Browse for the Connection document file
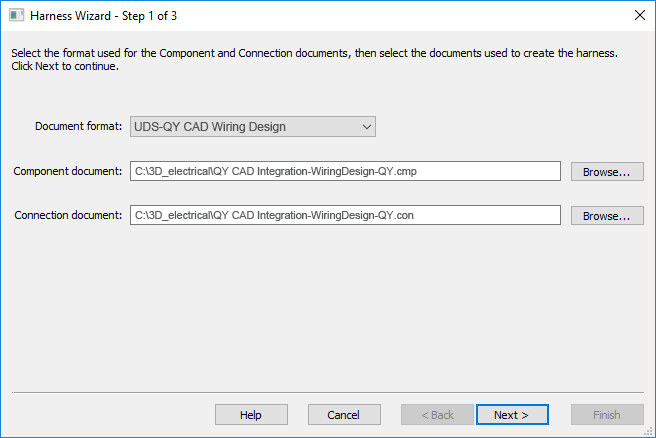Image resolution: width=656 pixels, height=438 pixels. pos(607,216)
